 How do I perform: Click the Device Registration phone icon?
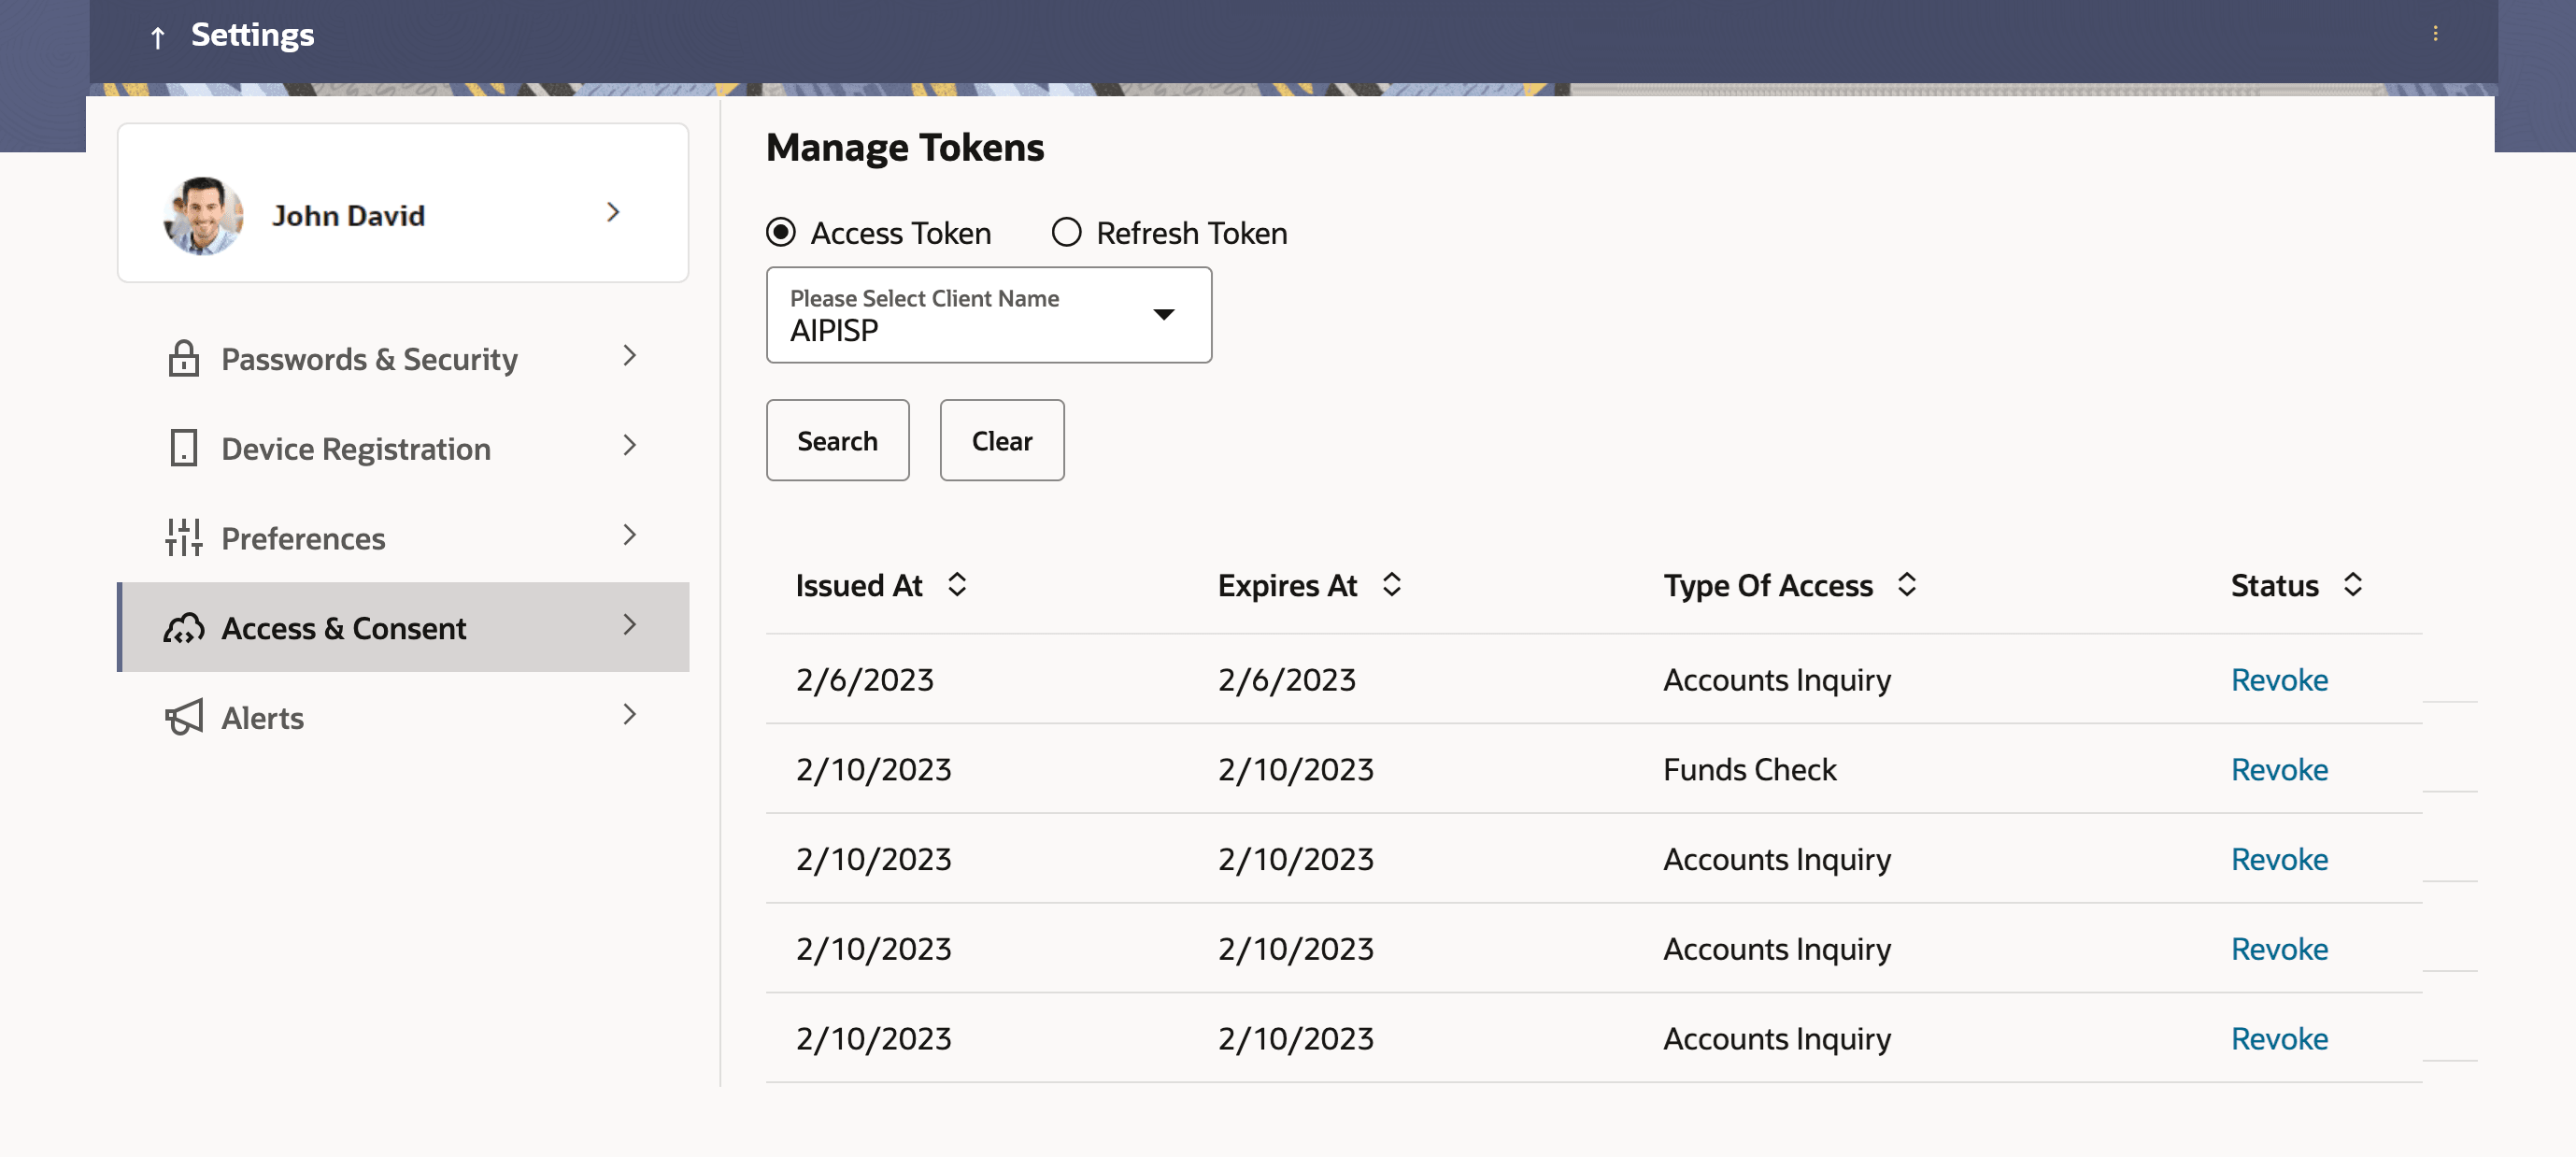tap(183, 448)
